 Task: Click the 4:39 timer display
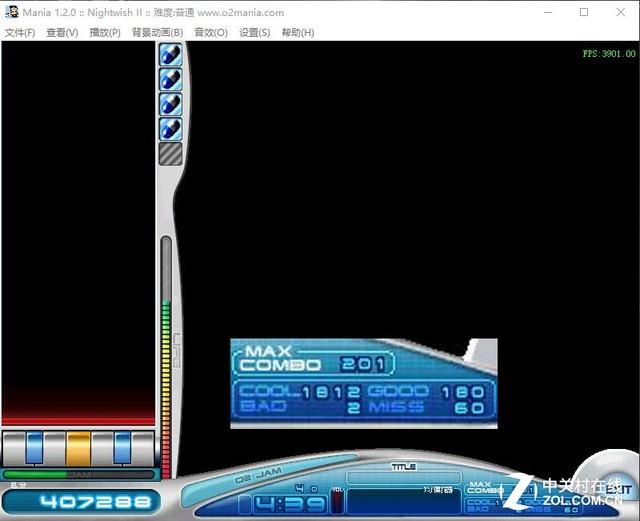click(x=290, y=505)
